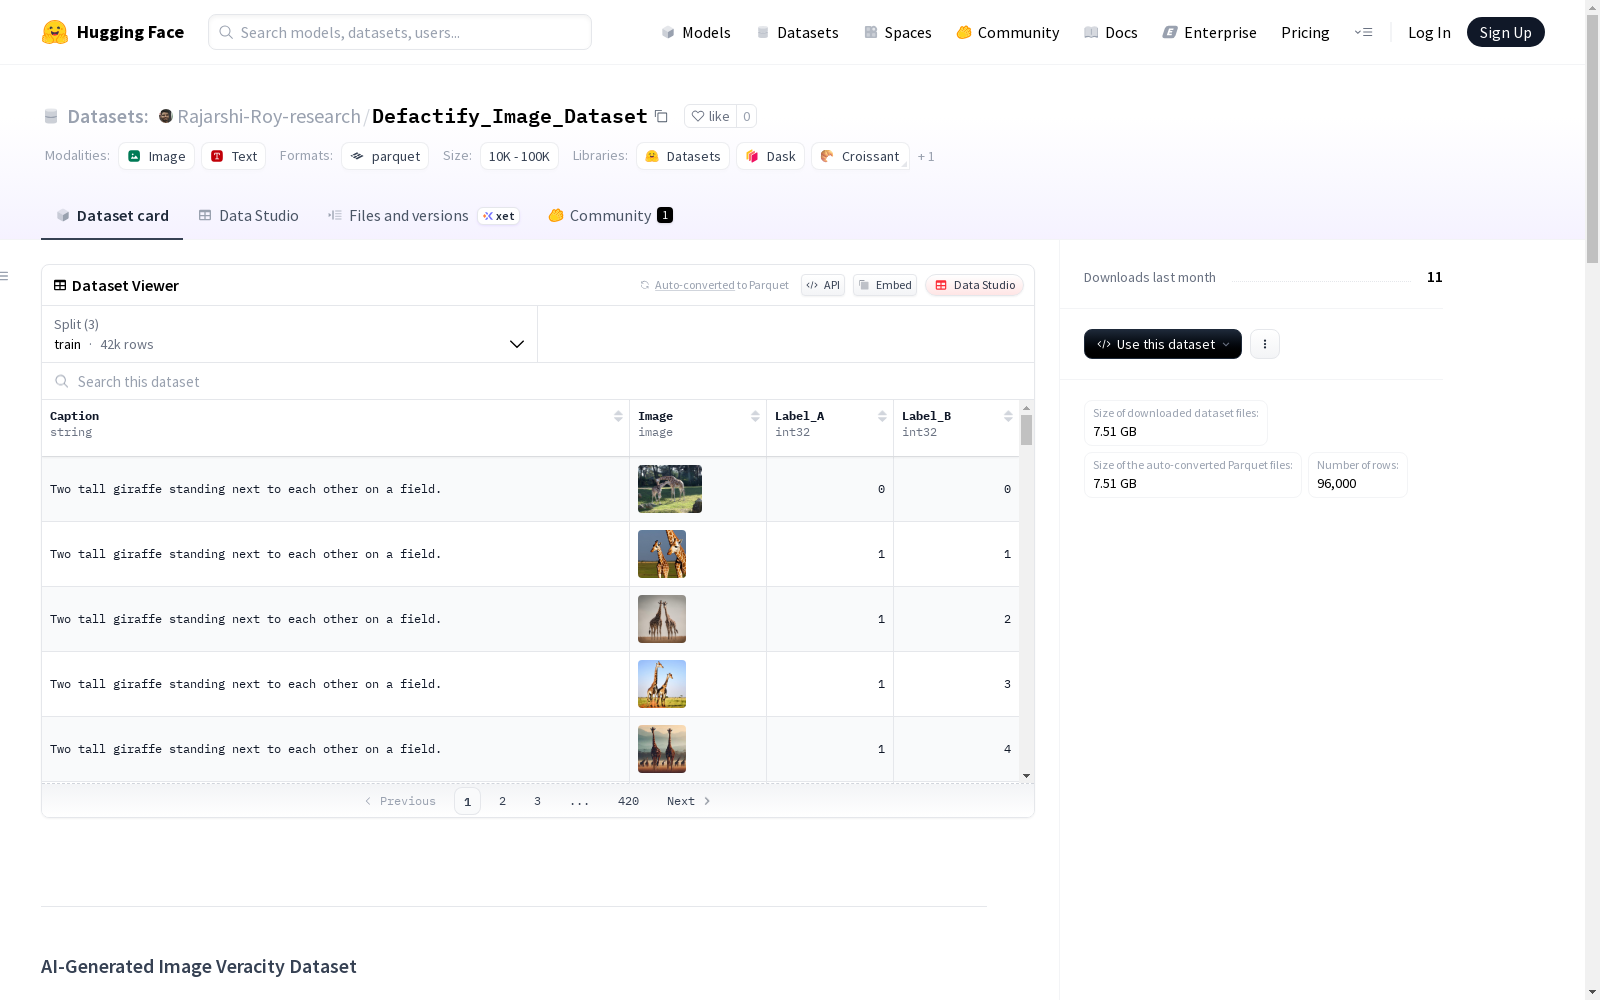Screen dimensions: 1600x1000
Task: Open the Models page
Action: pos(696,32)
